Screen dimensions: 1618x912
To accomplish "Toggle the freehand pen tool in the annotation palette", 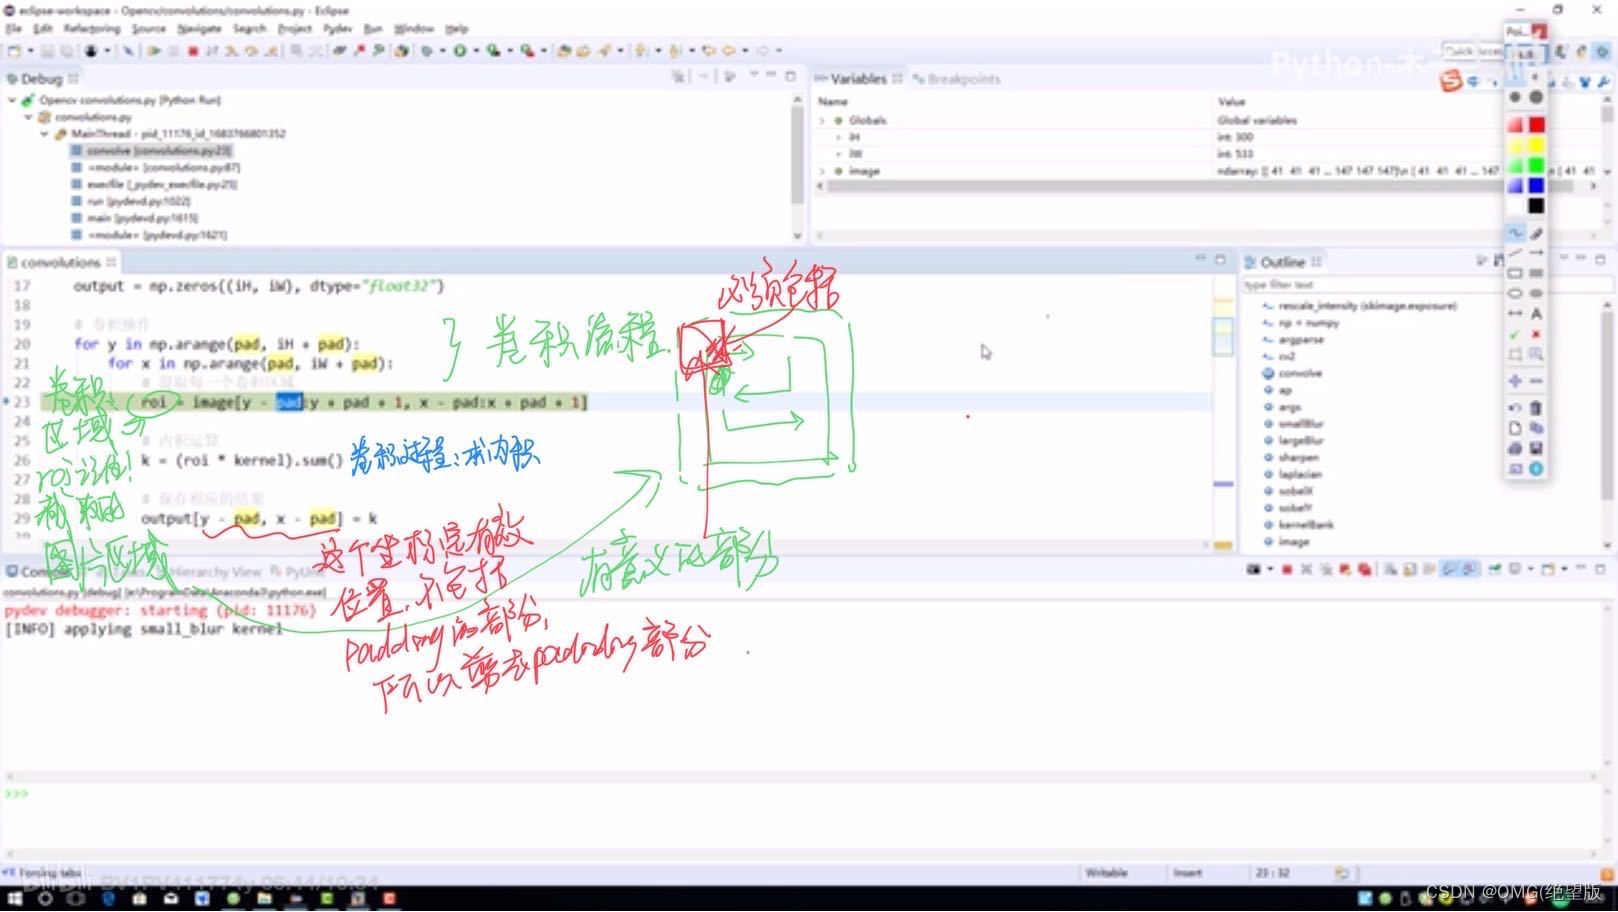I will click(x=1515, y=232).
